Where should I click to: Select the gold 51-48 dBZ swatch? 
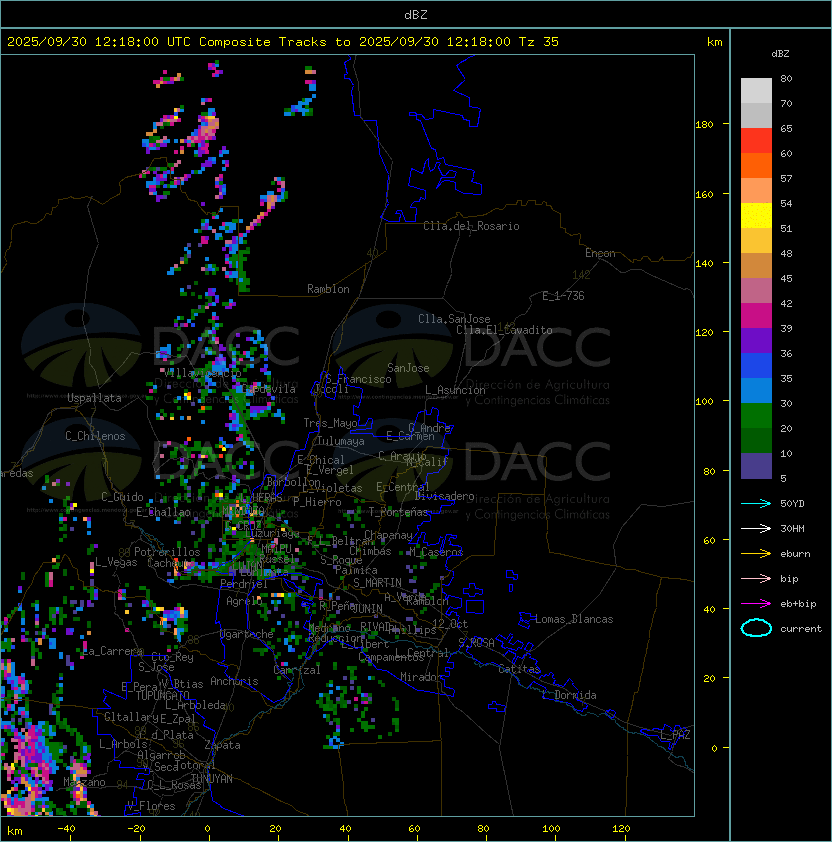click(x=756, y=241)
